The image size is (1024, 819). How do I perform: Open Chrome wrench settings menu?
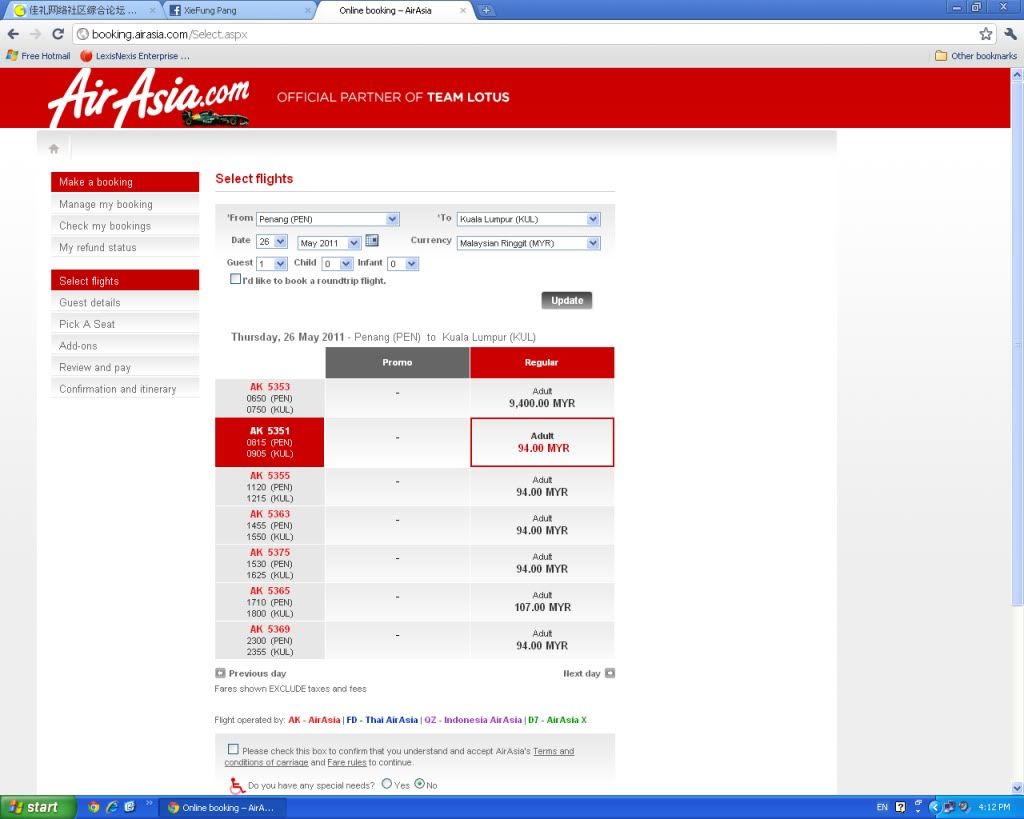(x=1009, y=34)
